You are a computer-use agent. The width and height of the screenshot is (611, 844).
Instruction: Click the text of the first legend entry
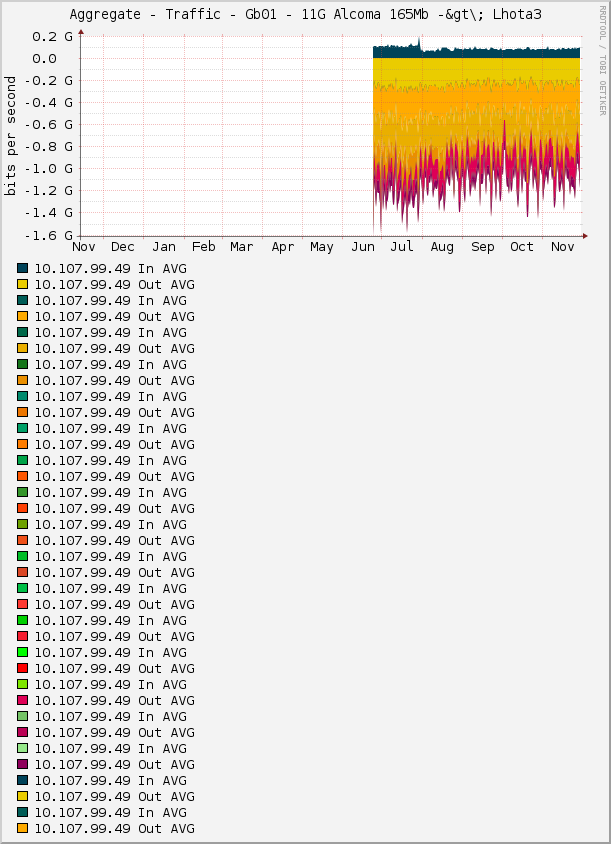tap(110, 268)
